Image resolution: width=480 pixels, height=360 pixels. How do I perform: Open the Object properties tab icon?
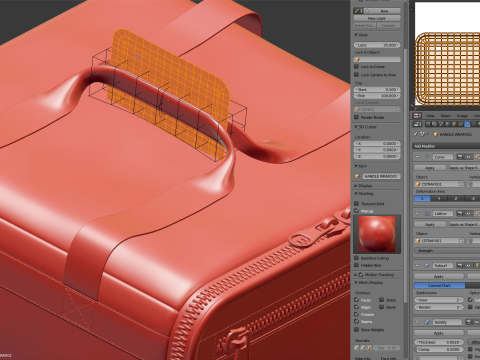tap(454, 124)
